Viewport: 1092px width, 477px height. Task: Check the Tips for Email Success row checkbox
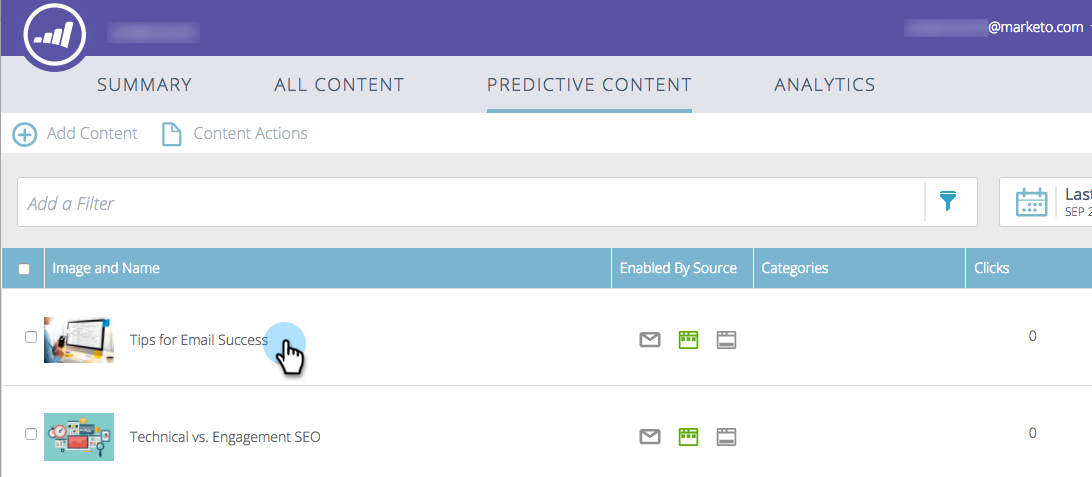tap(31, 337)
